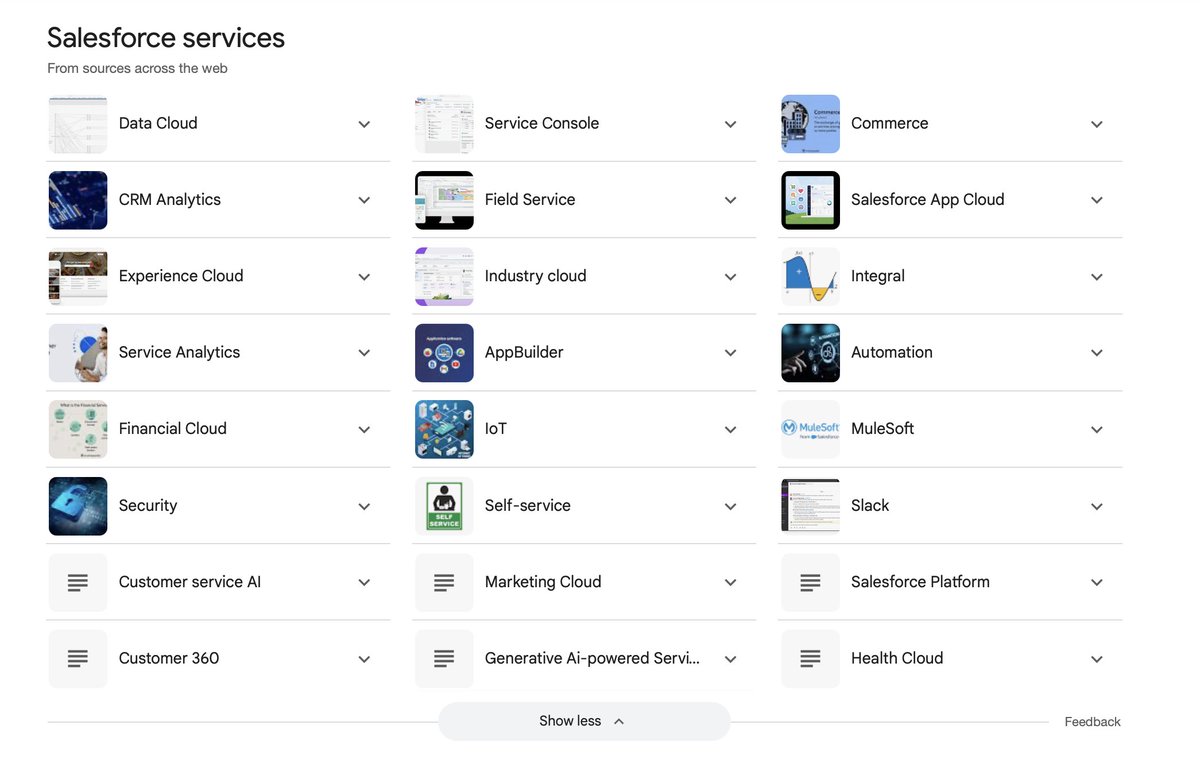Expand the Customer service AI chevron
1200x760 pixels.
[x=364, y=582]
